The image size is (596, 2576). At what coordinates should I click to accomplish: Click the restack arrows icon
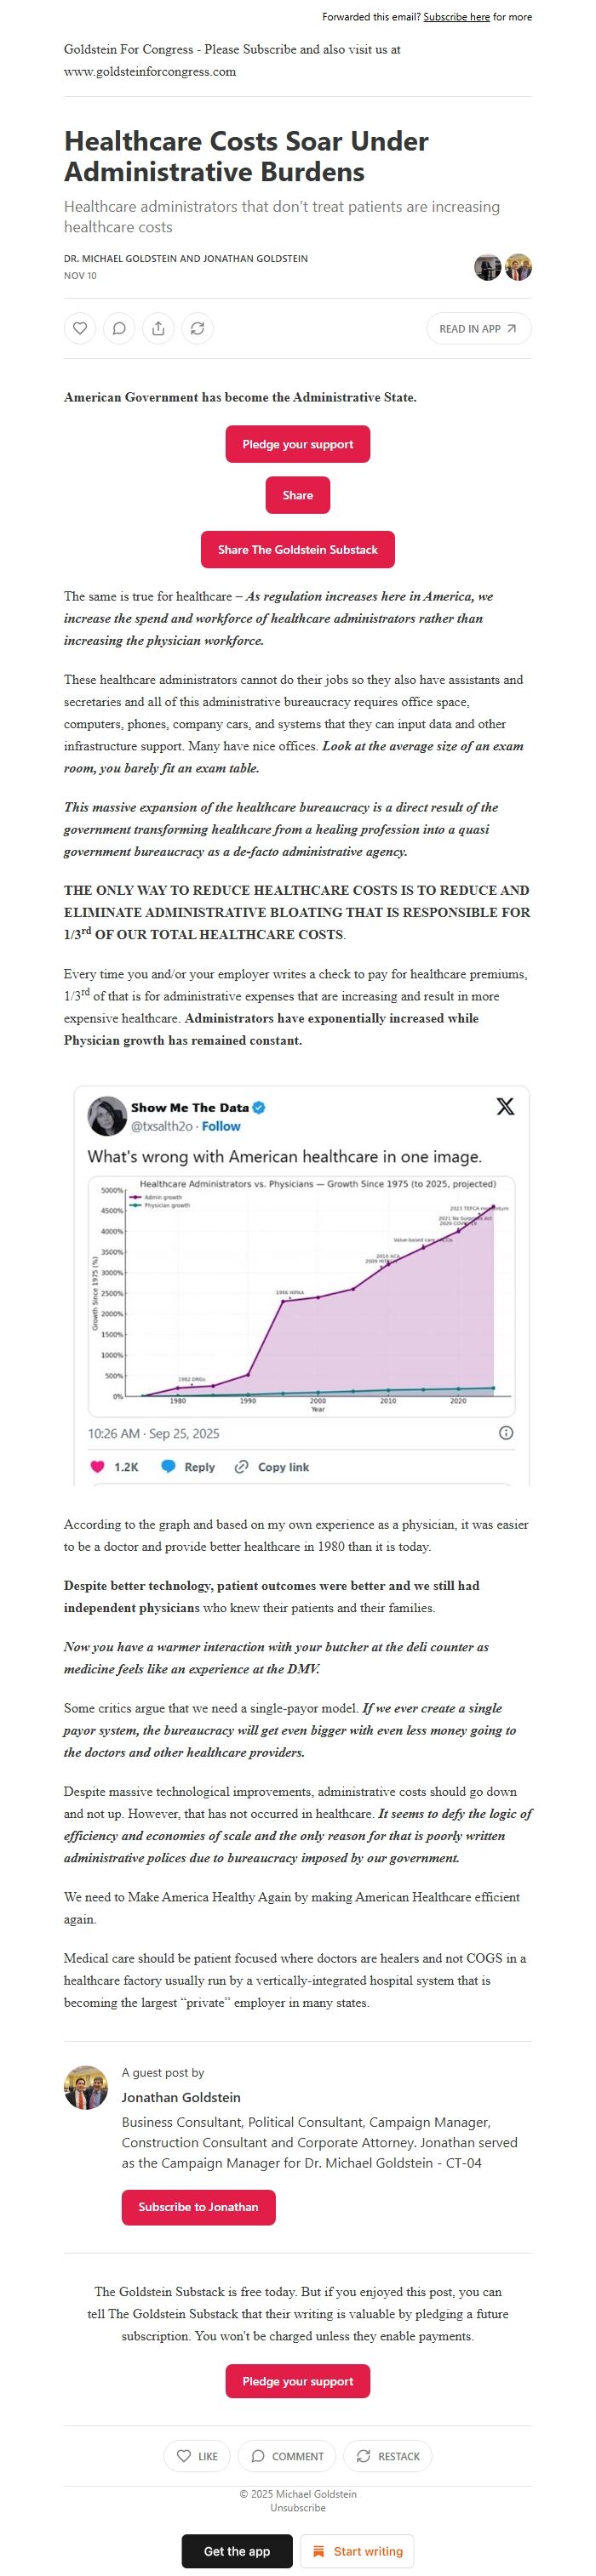coord(198,328)
